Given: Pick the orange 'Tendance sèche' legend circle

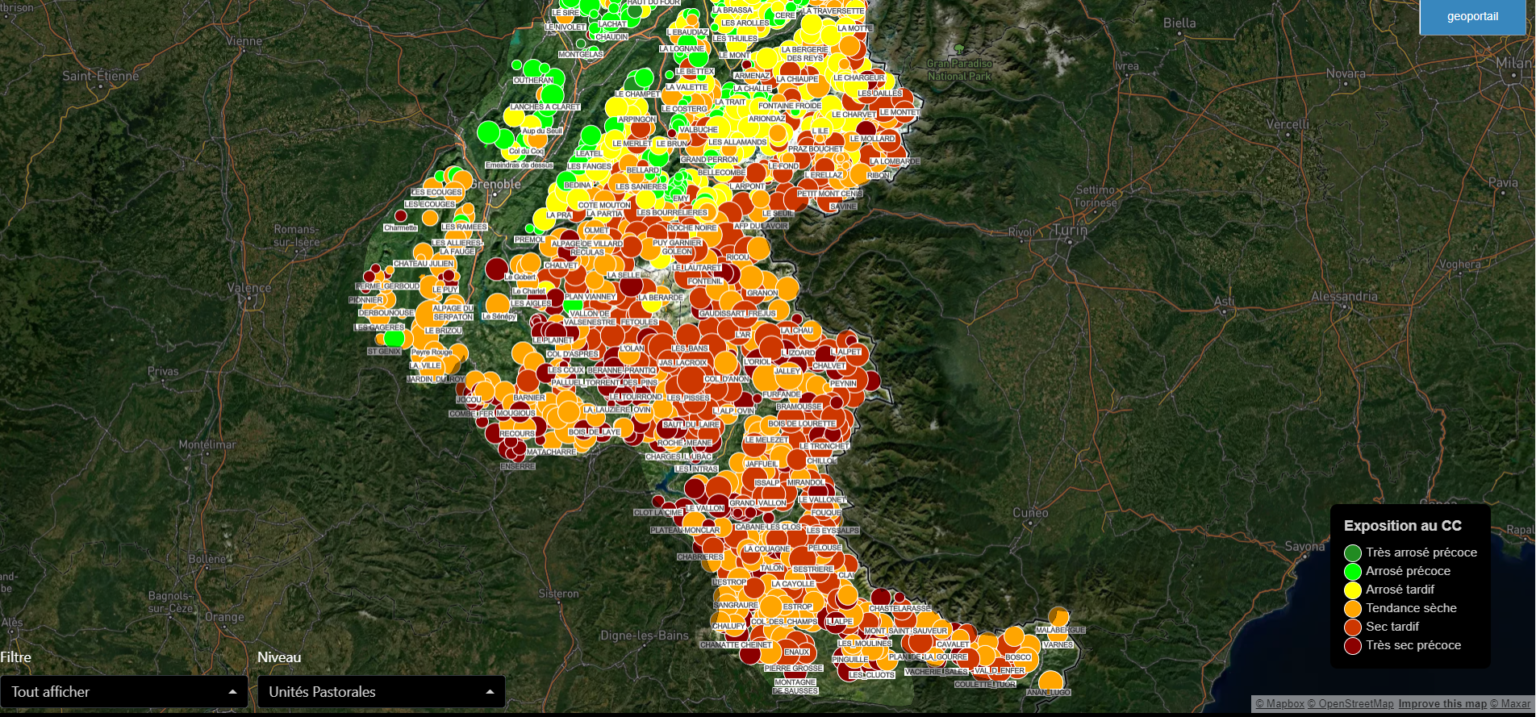Looking at the screenshot, I should click(1353, 608).
